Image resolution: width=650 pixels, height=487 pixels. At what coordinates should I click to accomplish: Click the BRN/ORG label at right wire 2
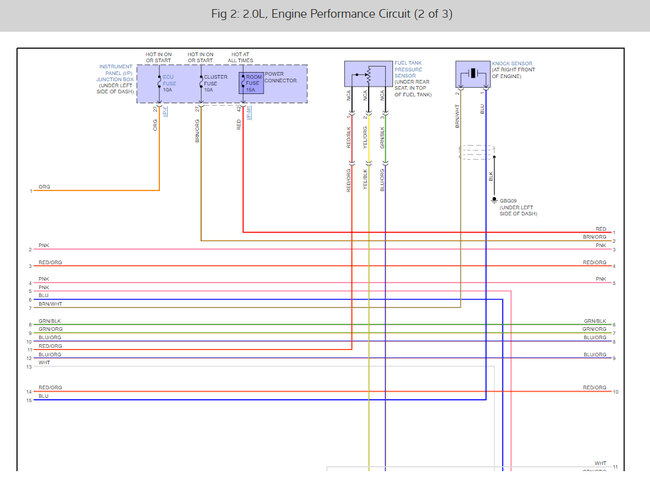594,237
